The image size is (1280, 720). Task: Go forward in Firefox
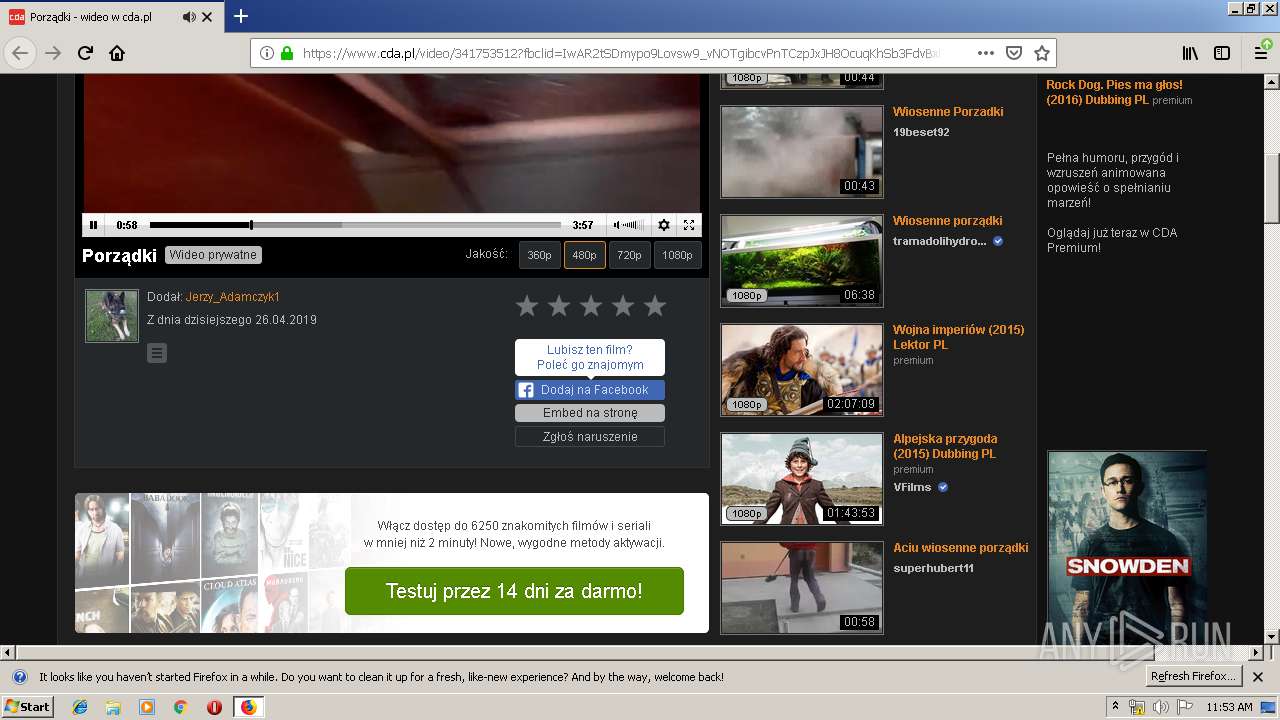(53, 53)
